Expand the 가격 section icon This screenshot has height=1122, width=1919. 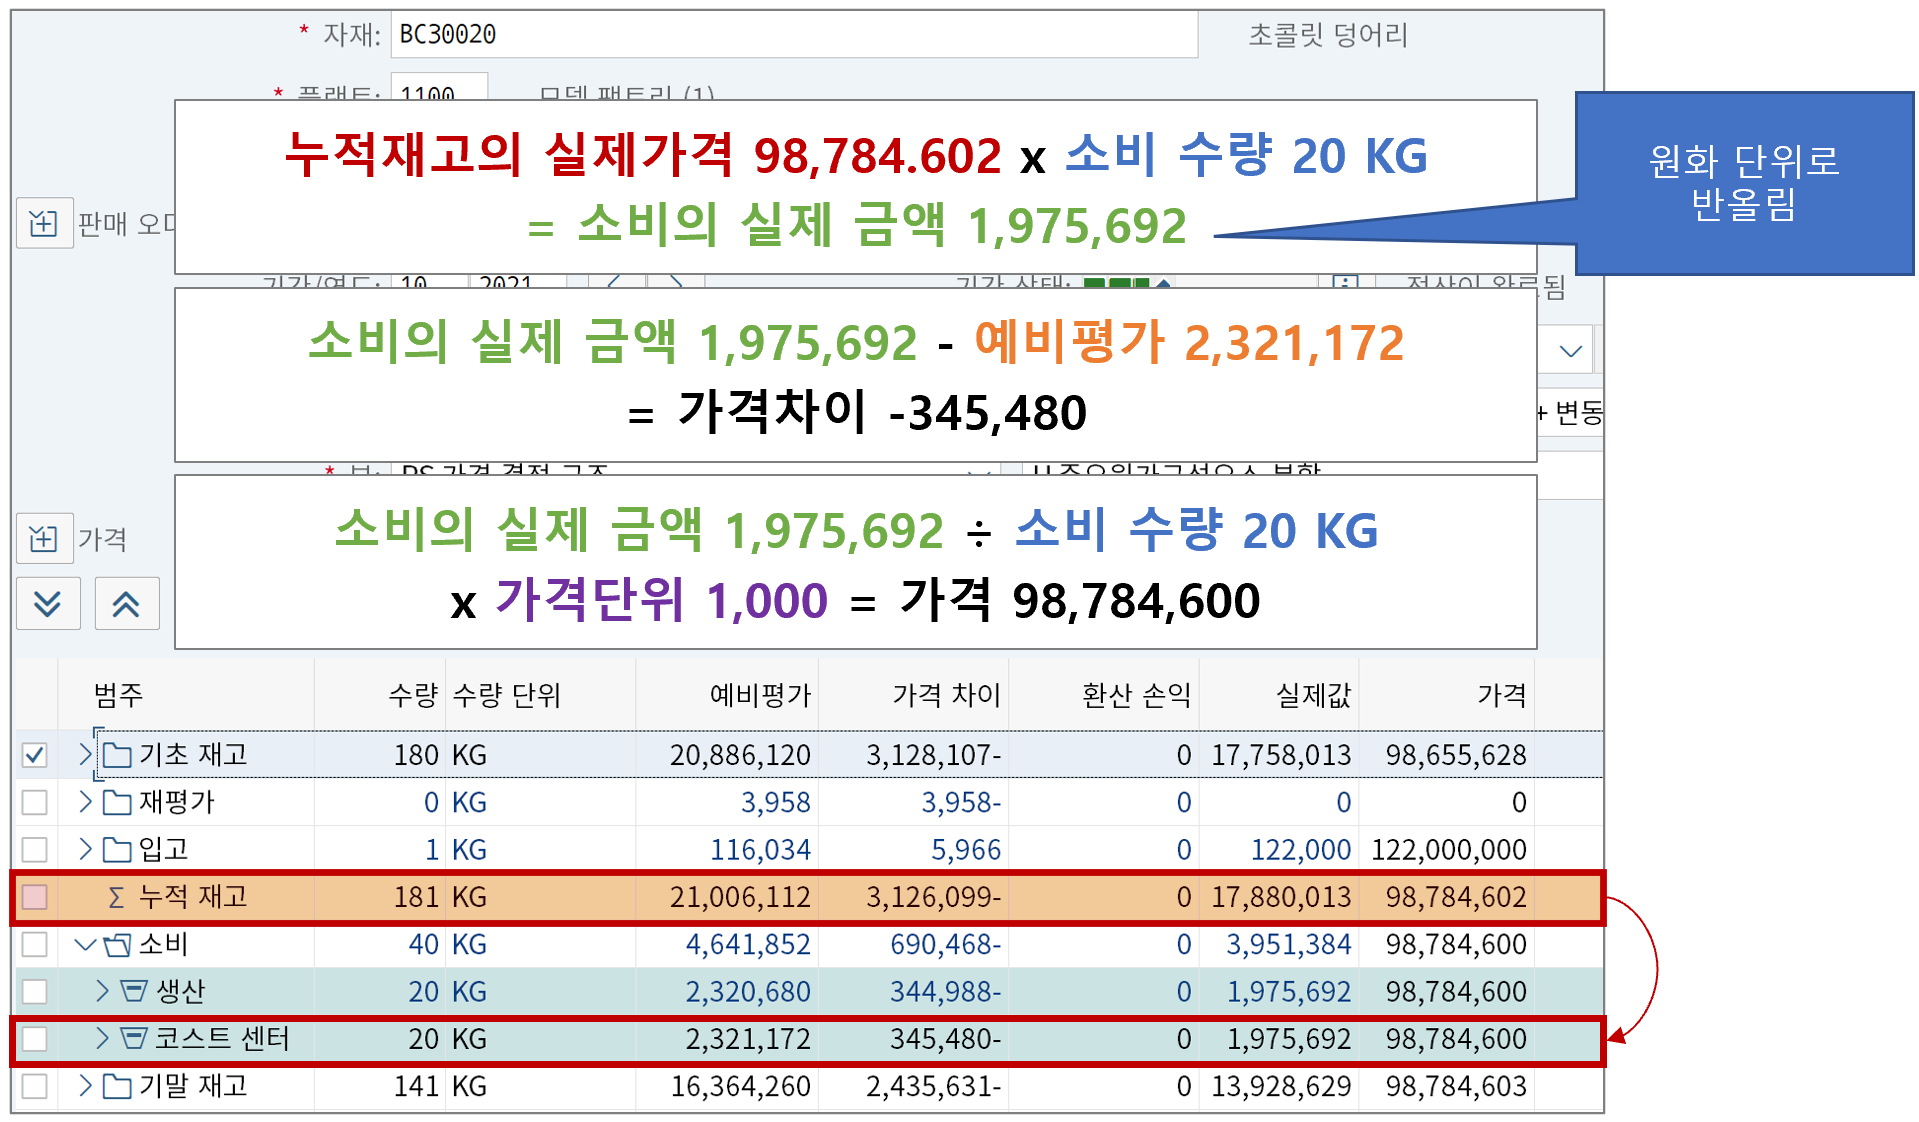tap(44, 539)
